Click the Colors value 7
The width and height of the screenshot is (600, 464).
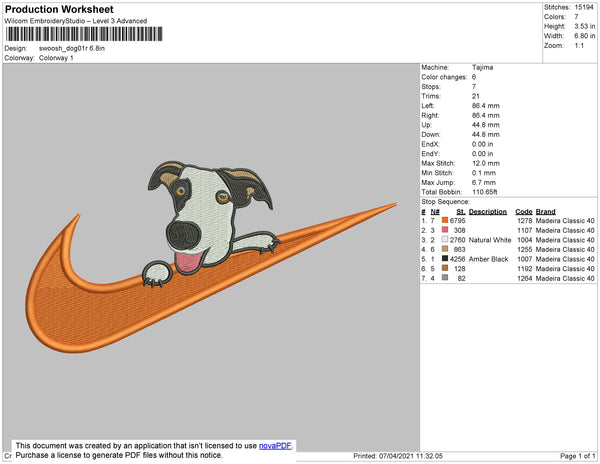coord(576,17)
